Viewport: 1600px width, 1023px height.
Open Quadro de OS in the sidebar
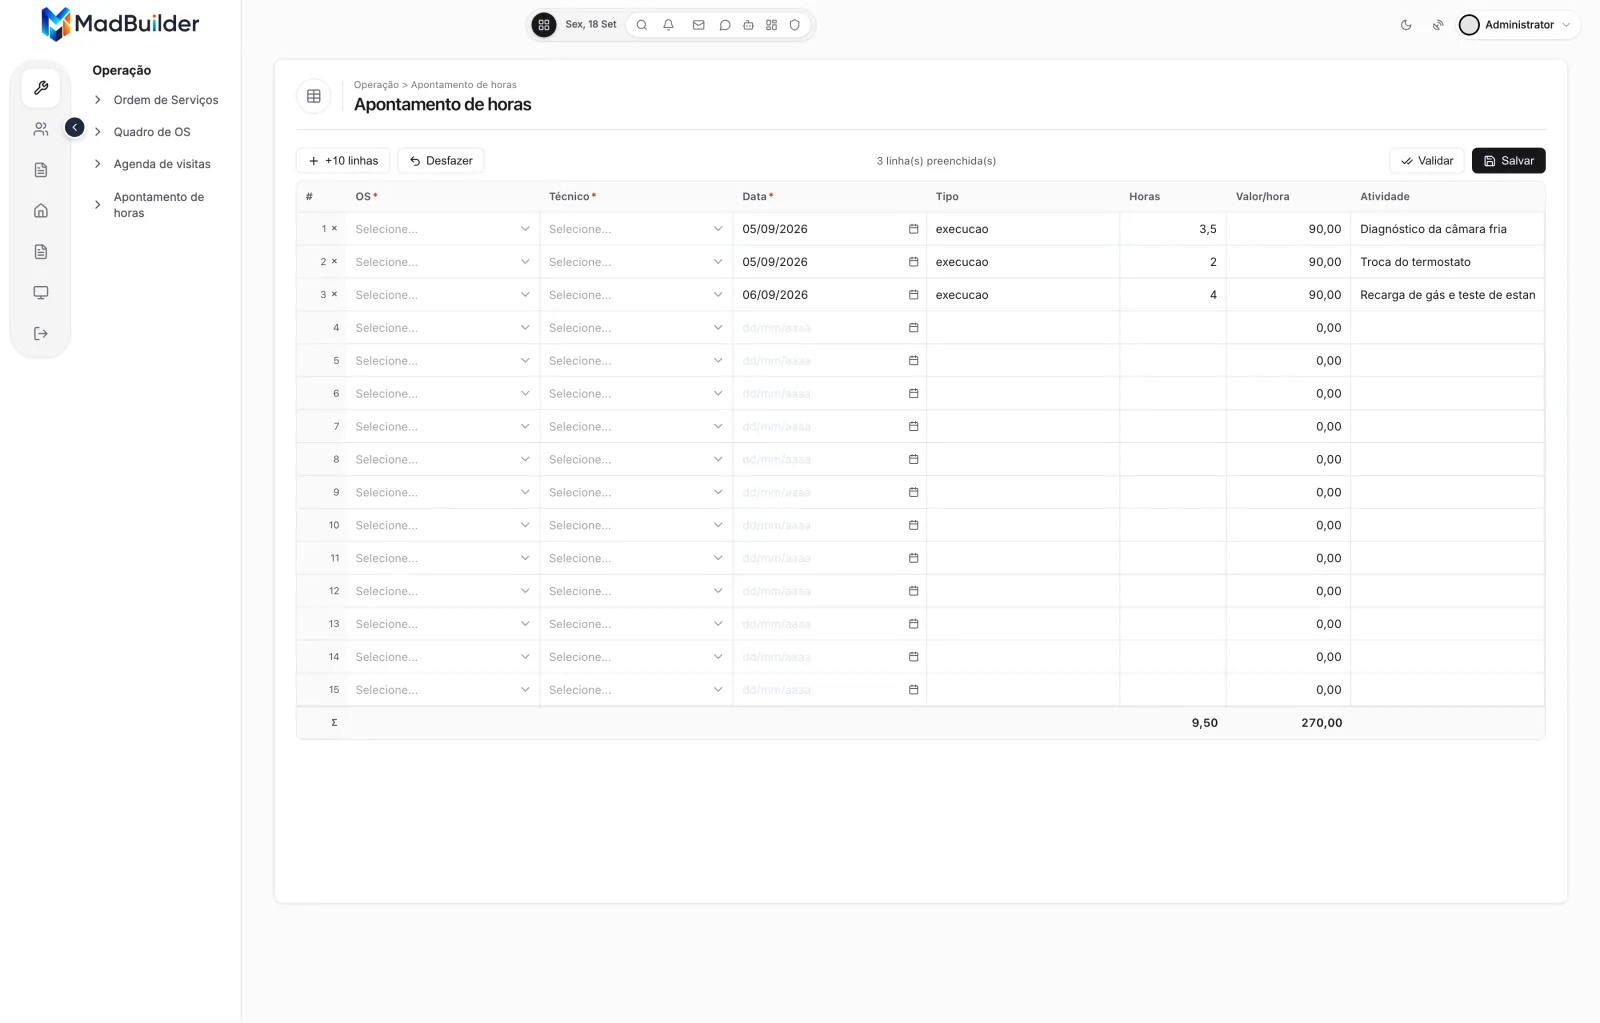click(x=142, y=132)
